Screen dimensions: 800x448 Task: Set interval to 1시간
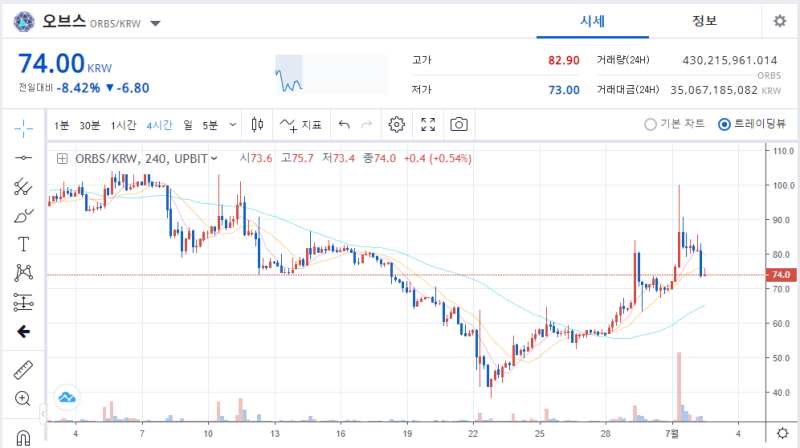[x=123, y=125]
